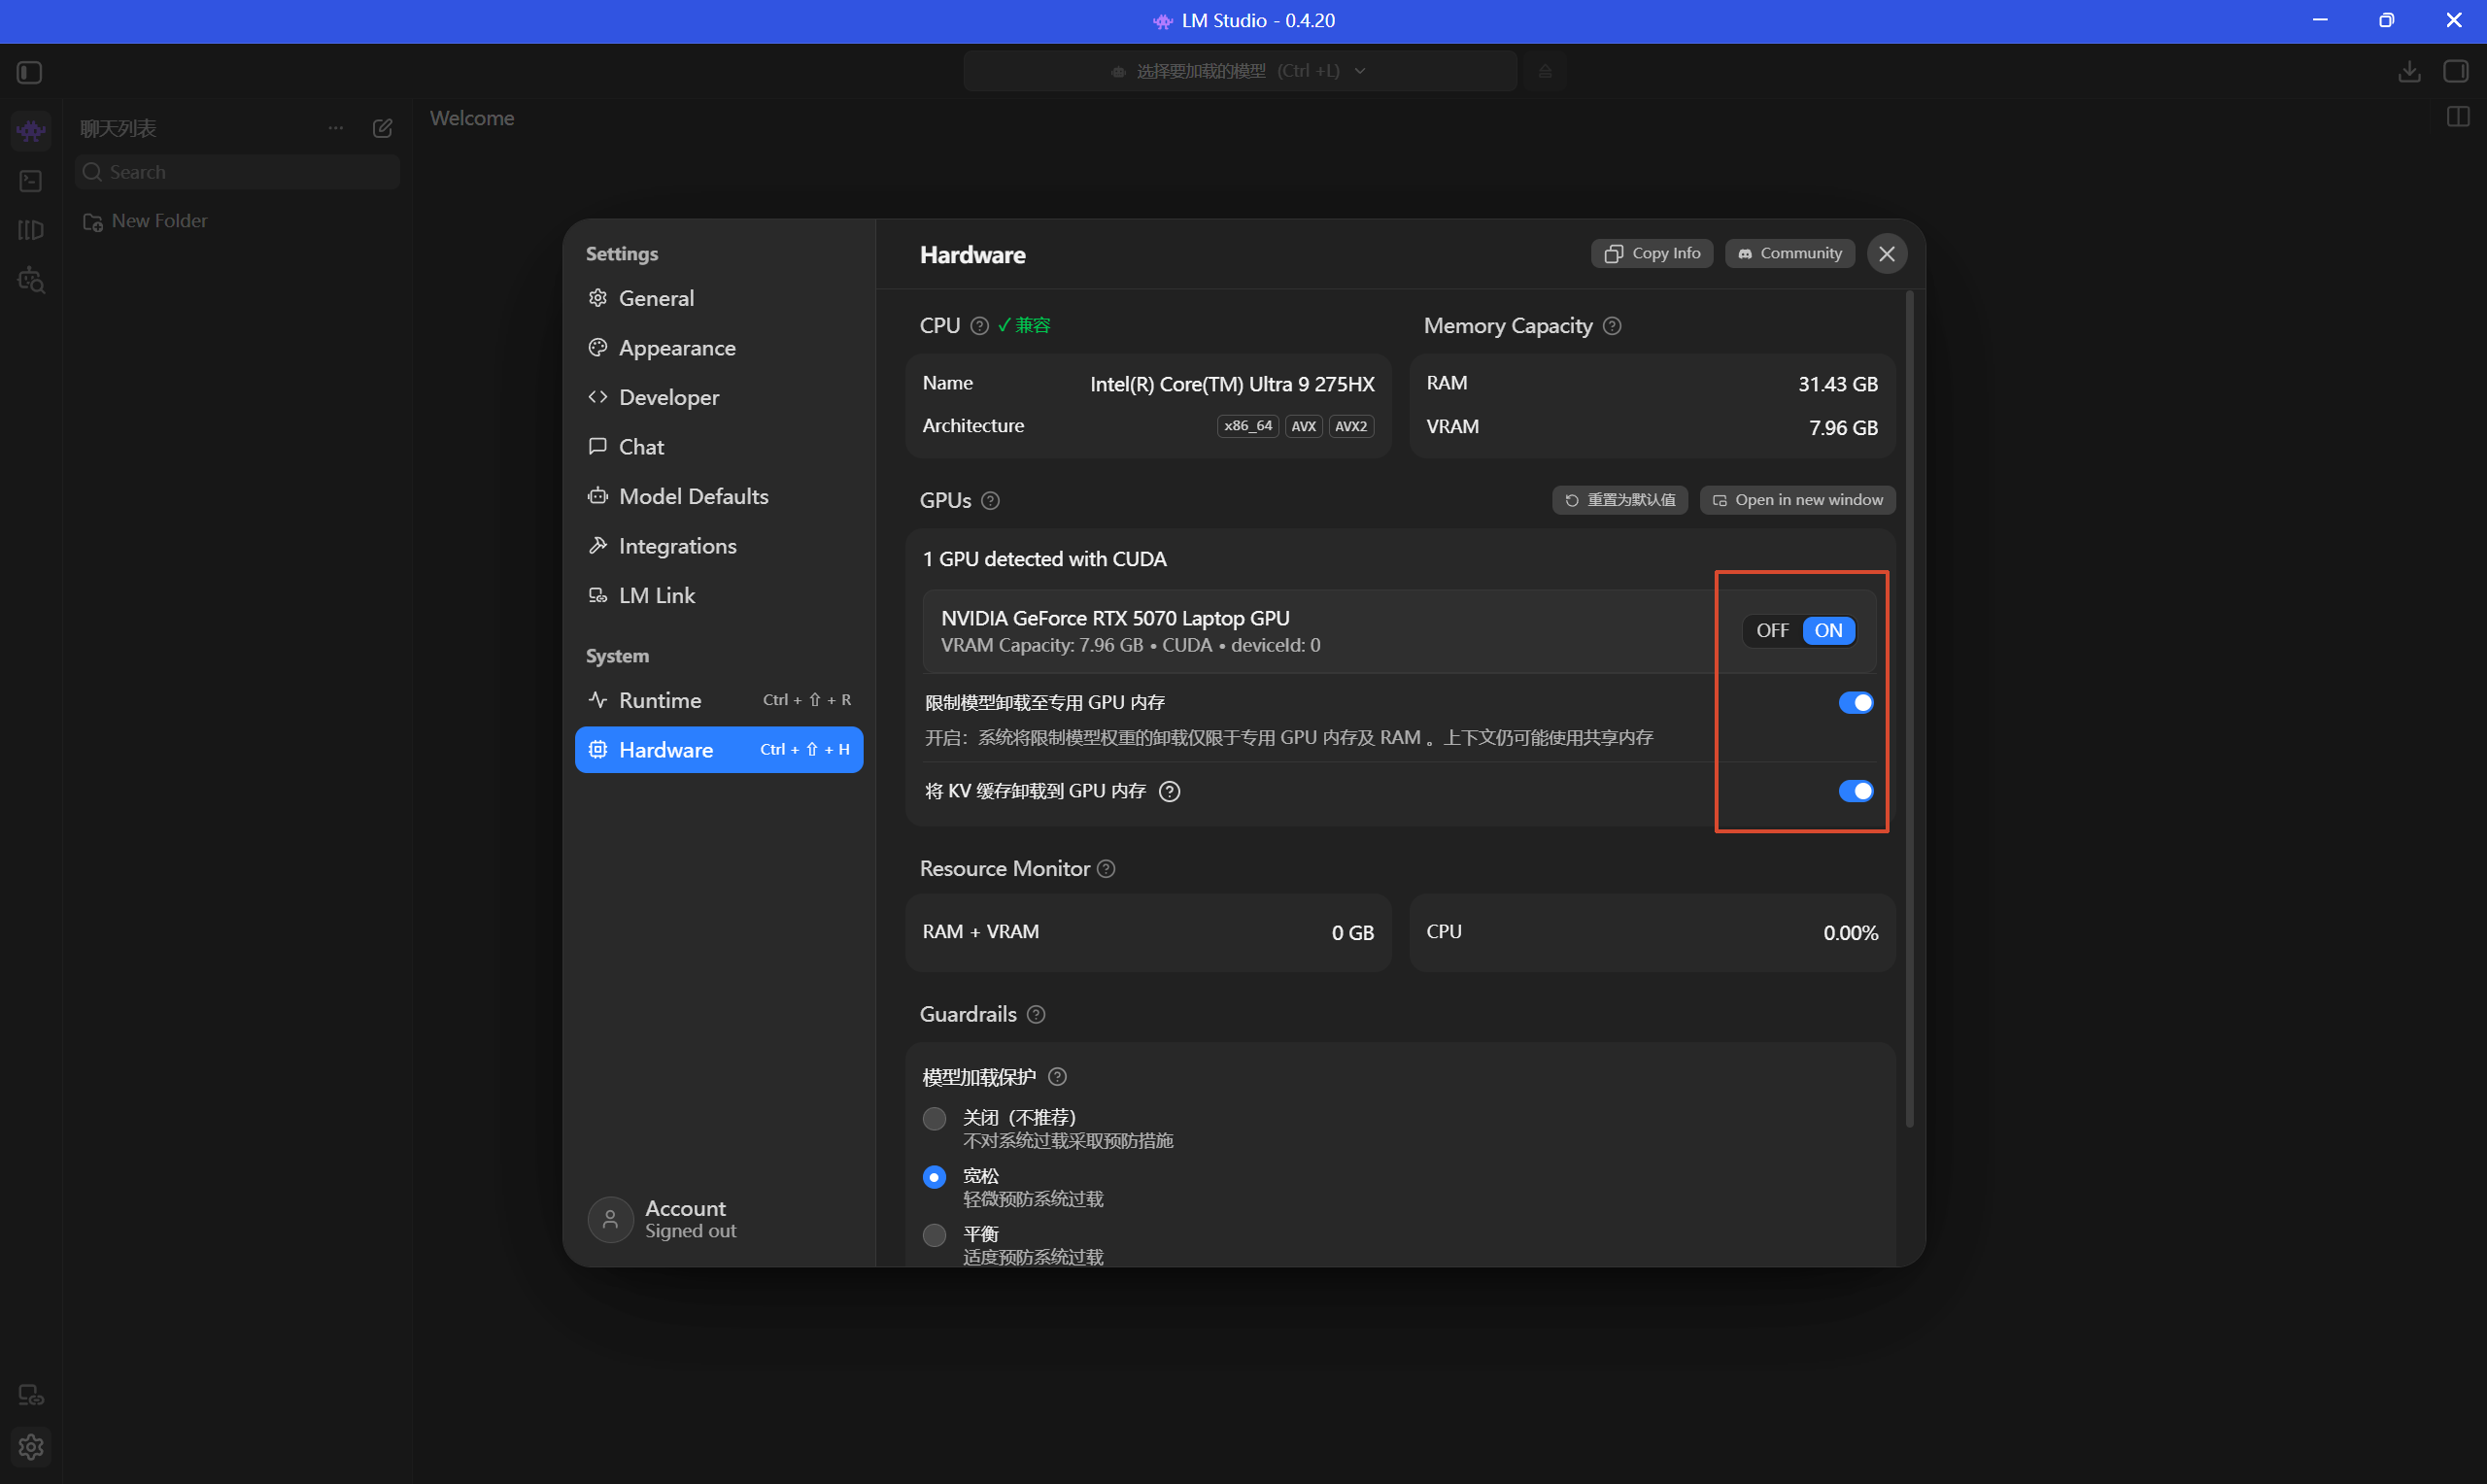Screen dimensions: 2487x1484
Task: Click the Community button
Action: pos(1789,254)
